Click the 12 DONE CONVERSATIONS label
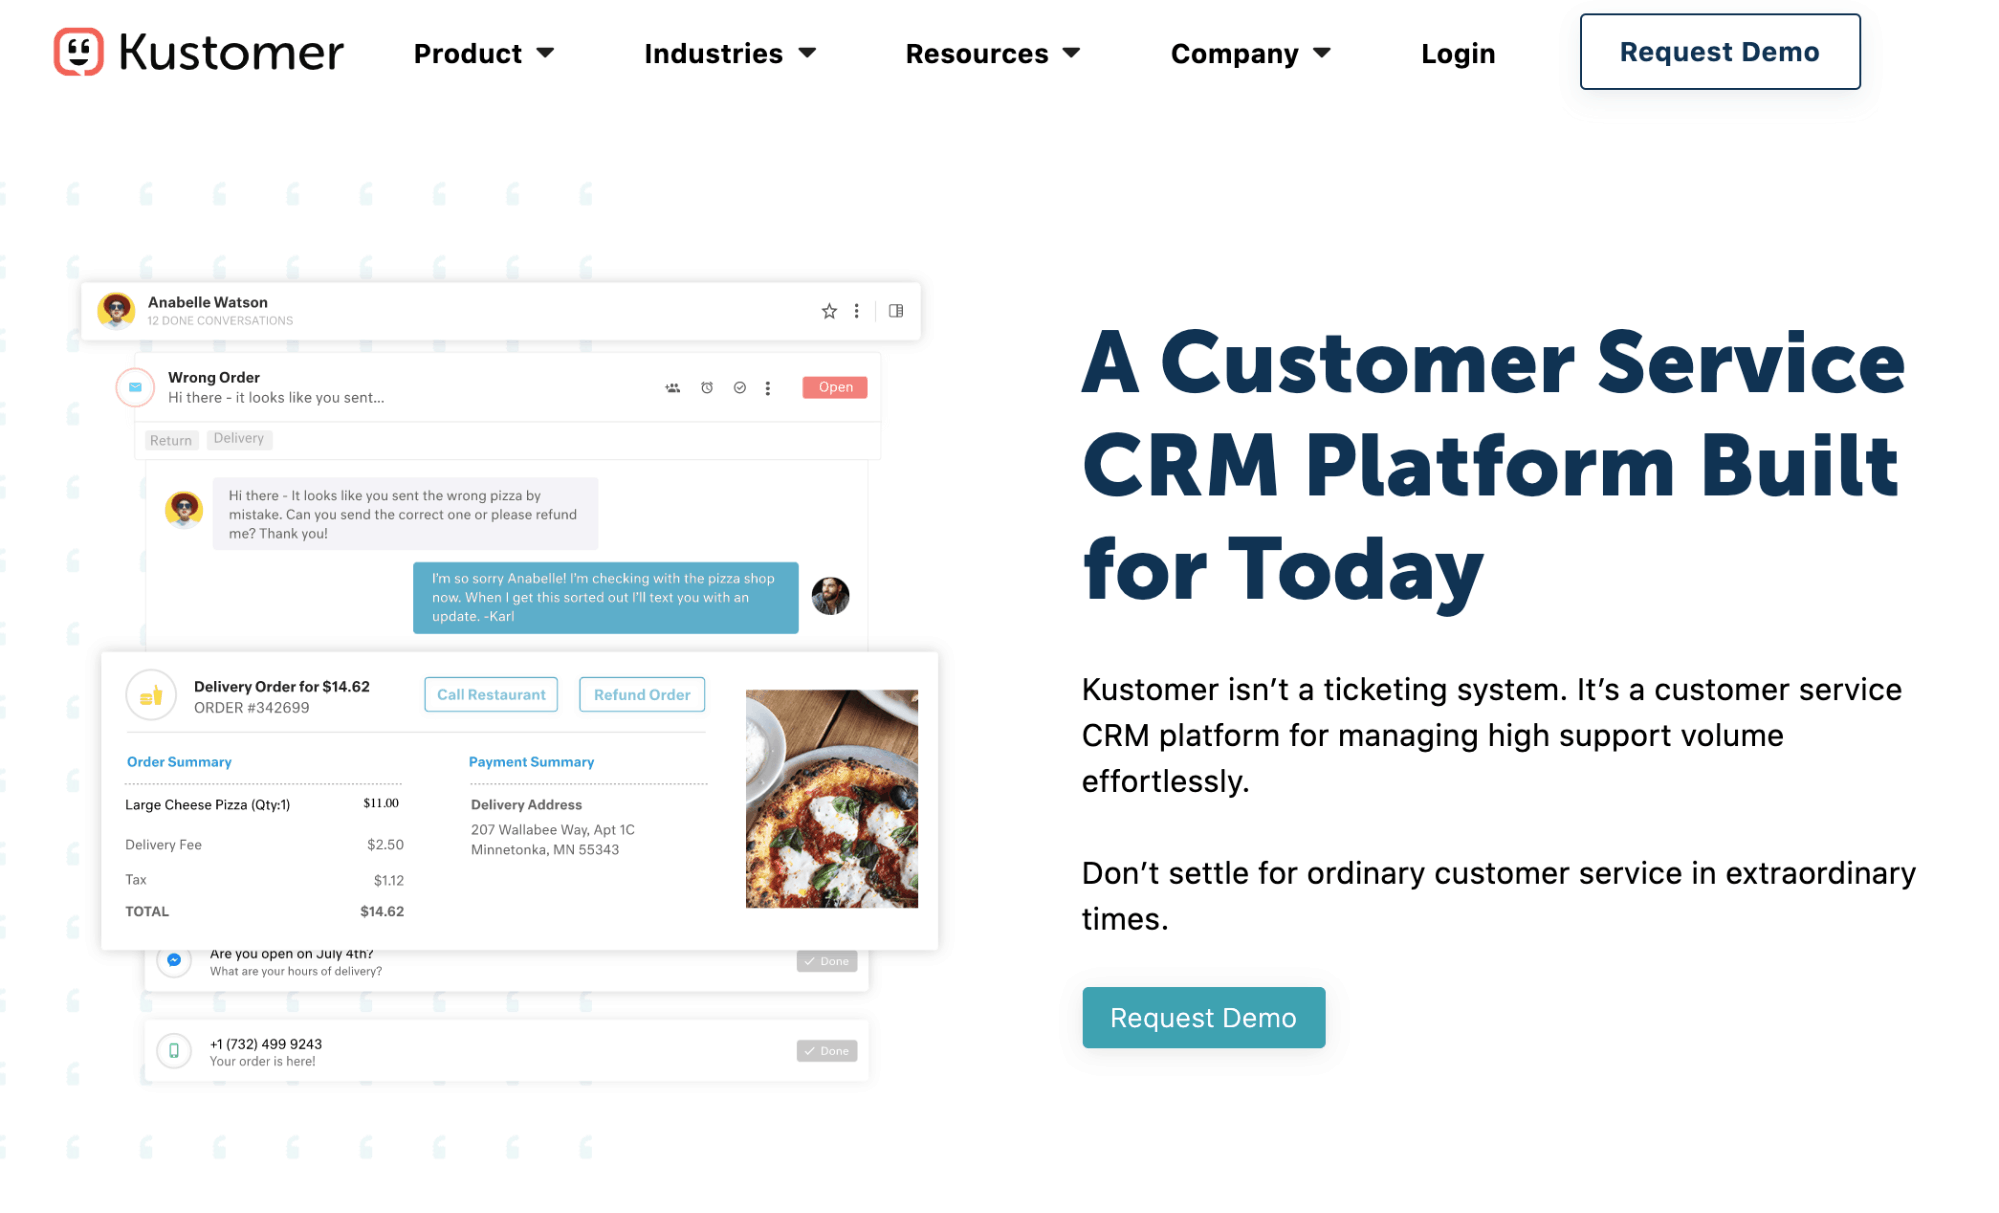The width and height of the screenshot is (1999, 1213). [220, 321]
